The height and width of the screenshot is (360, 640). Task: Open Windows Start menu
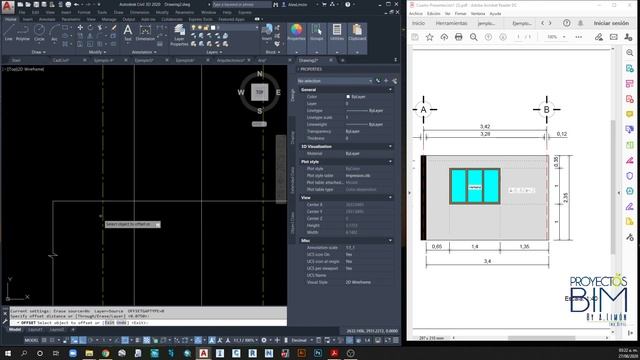point(7,353)
